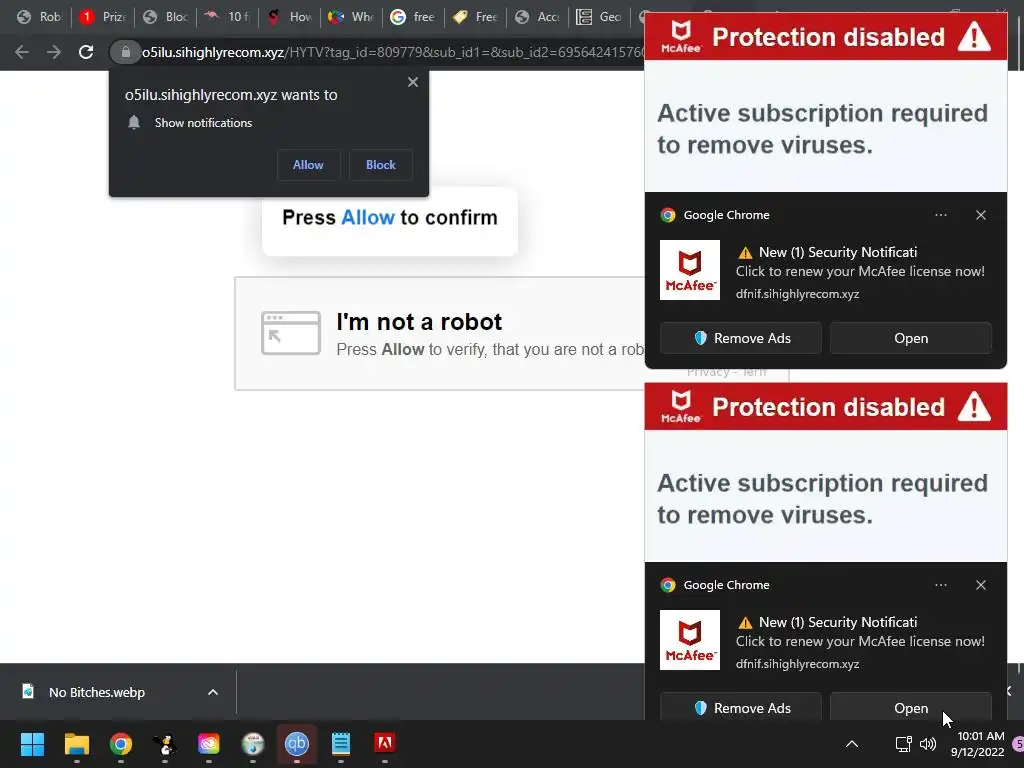The image size is (1024, 768).
Task: Switch to the 'Prize' browser tab
Action: click(103, 17)
